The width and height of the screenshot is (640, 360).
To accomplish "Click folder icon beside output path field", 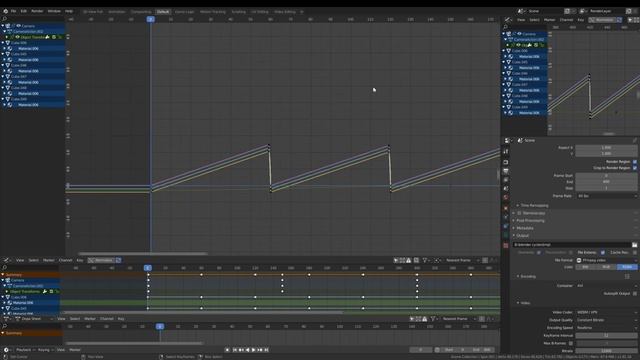I will (x=634, y=244).
